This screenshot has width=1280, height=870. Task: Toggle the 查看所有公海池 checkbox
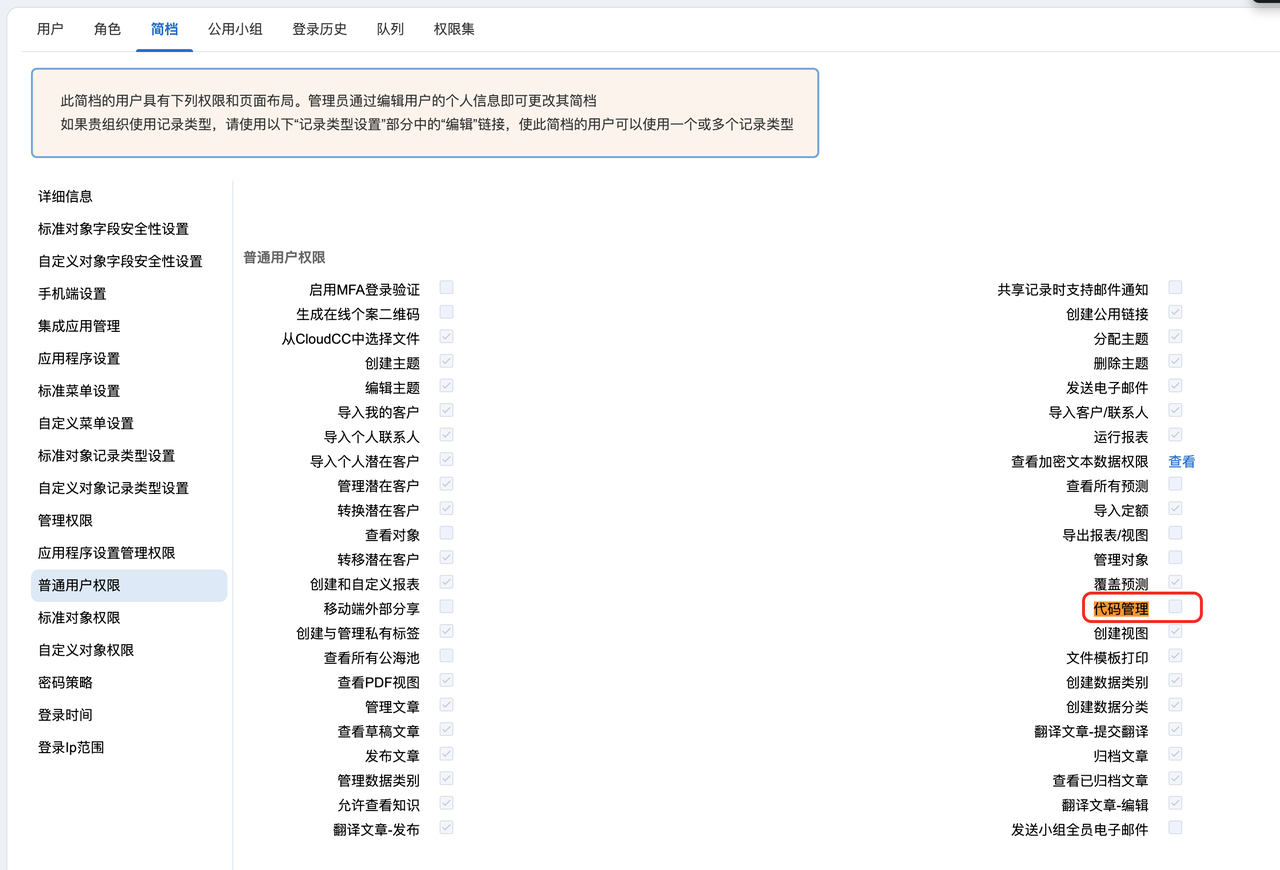(x=446, y=656)
